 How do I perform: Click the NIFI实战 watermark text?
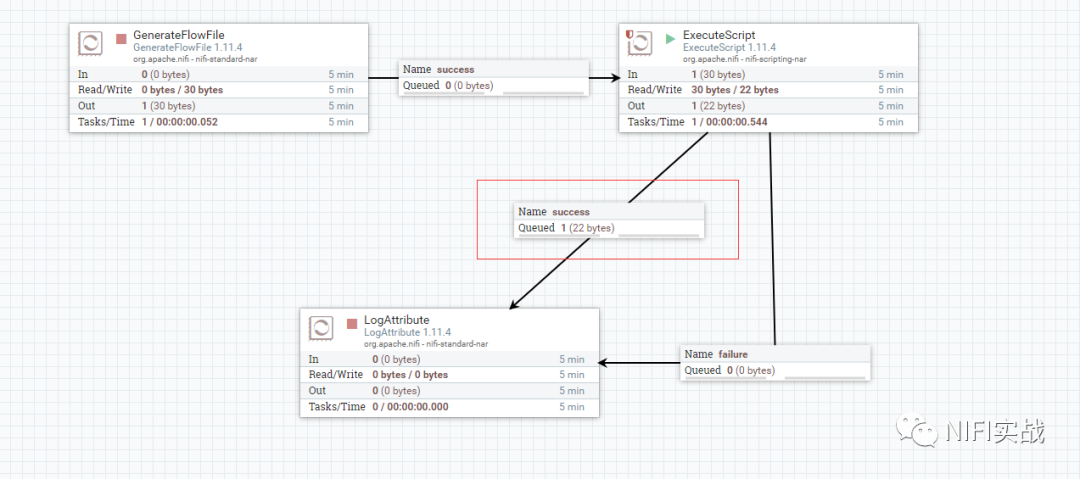point(995,431)
